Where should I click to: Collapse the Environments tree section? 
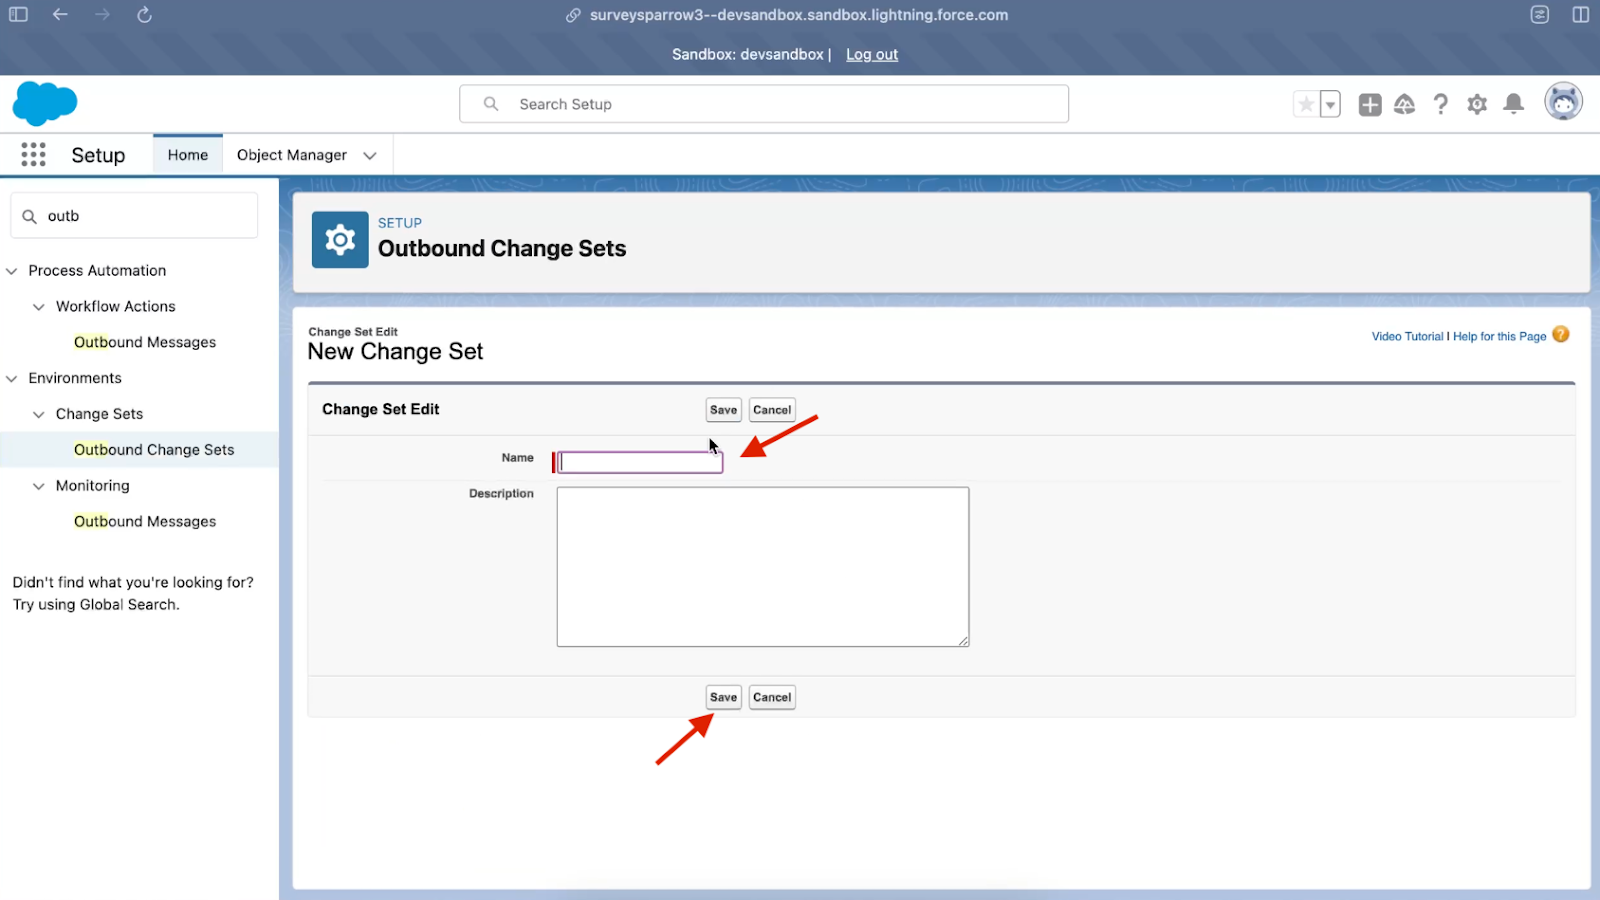(12, 379)
